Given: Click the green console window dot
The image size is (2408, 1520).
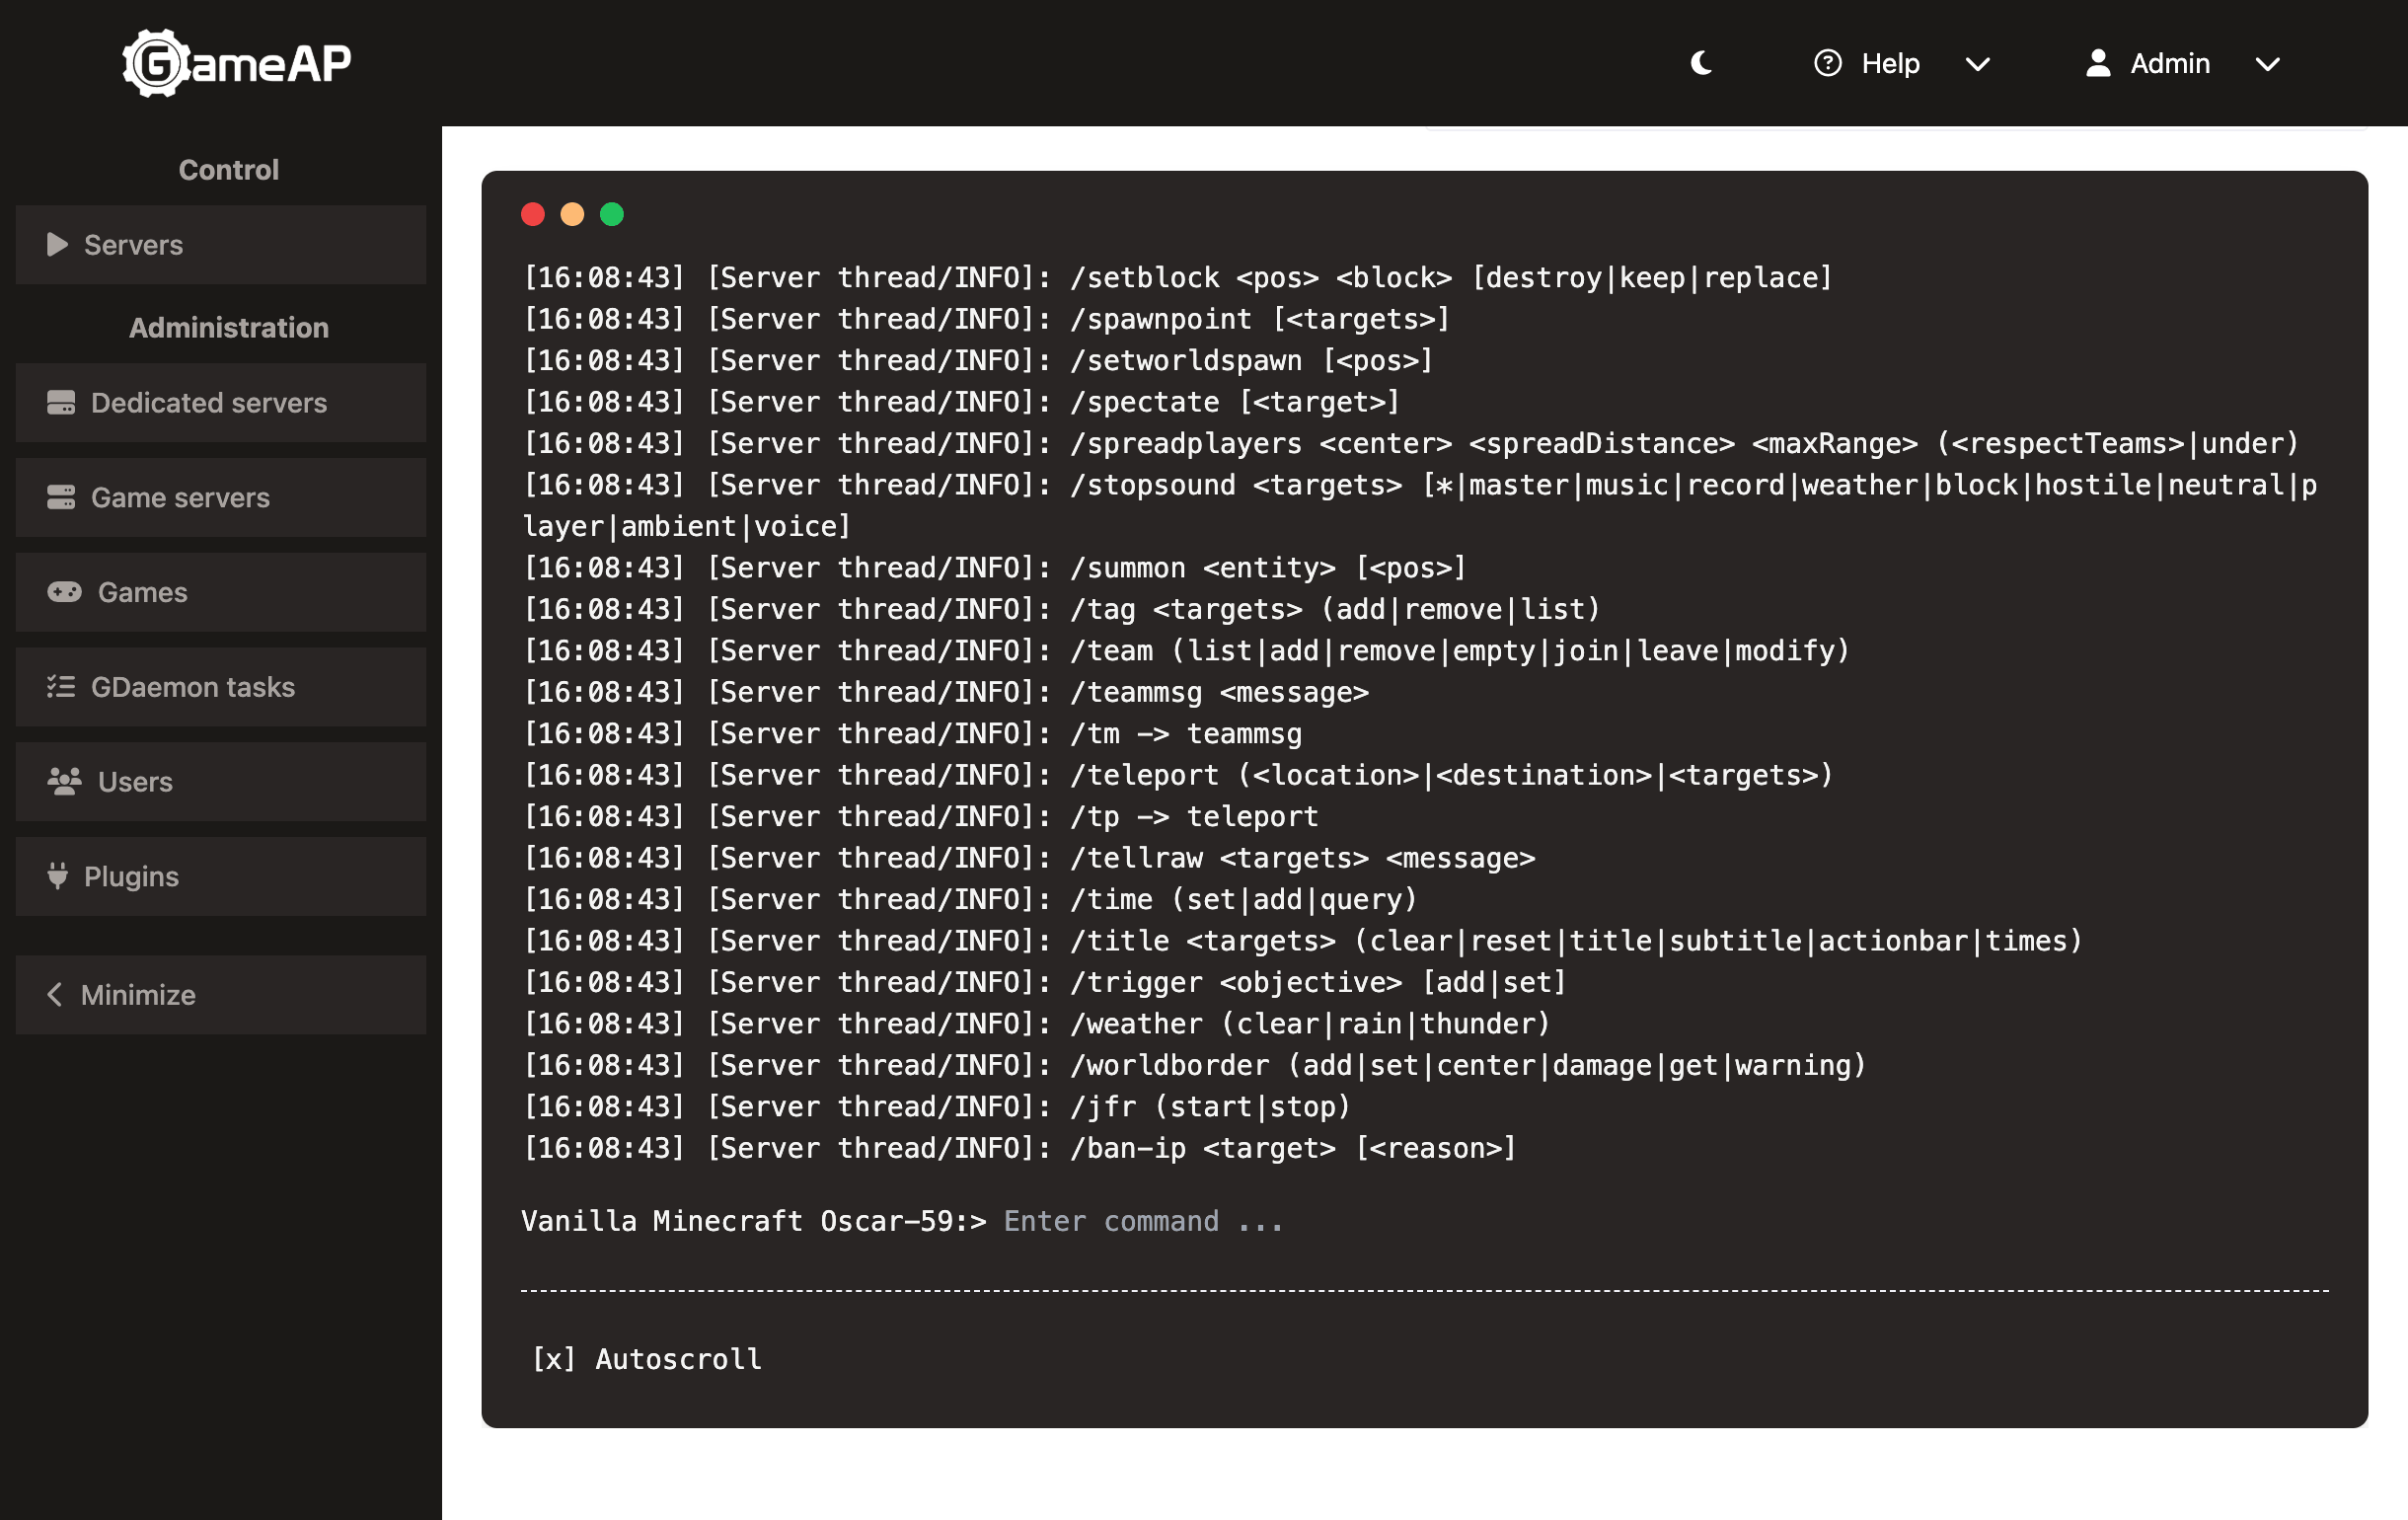Looking at the screenshot, I should 611,213.
